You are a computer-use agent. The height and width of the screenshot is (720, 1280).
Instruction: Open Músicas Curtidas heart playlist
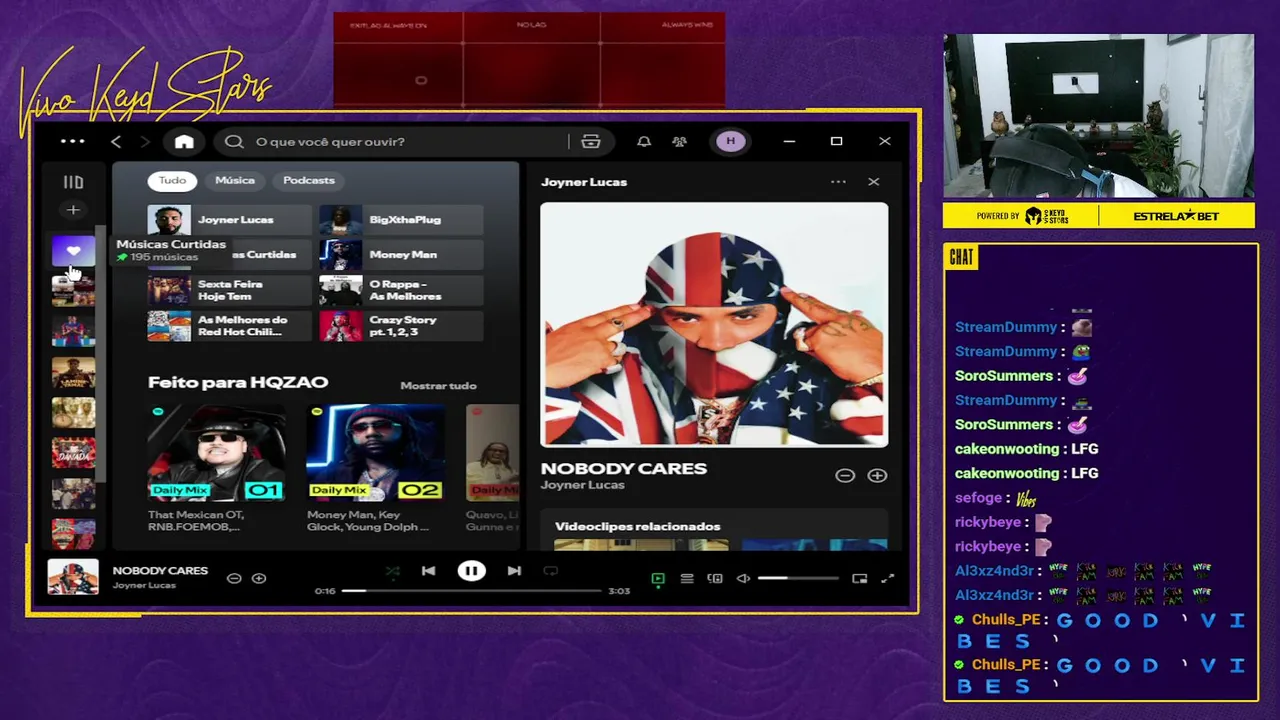pyautogui.click(x=73, y=251)
